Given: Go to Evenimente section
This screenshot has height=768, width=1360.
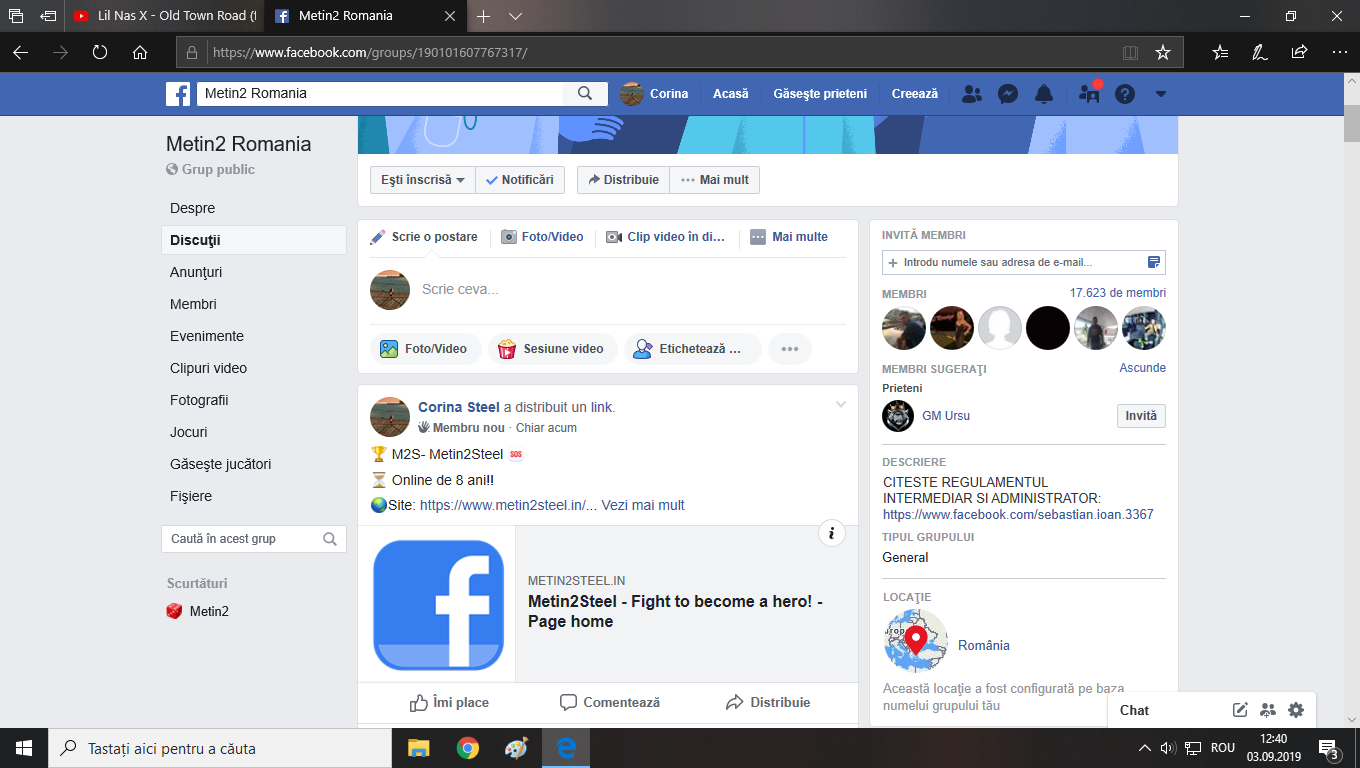Looking at the screenshot, I should click(x=207, y=336).
